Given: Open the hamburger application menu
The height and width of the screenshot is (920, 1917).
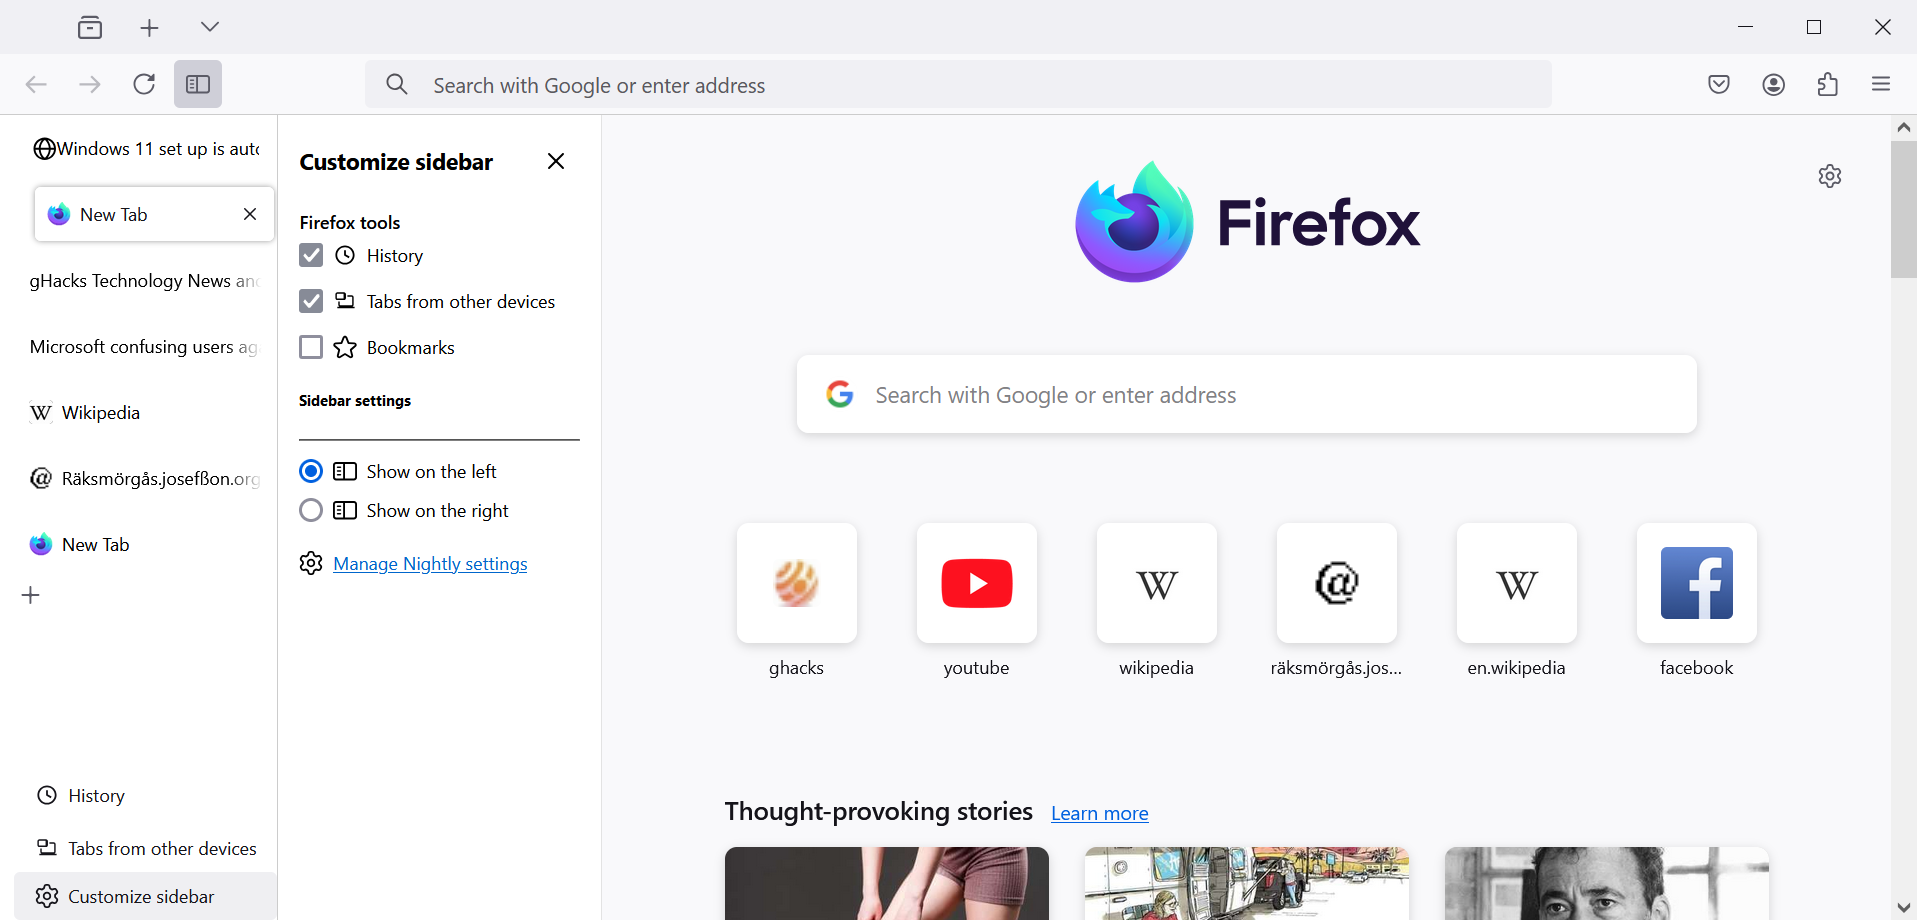Looking at the screenshot, I should 1881,84.
